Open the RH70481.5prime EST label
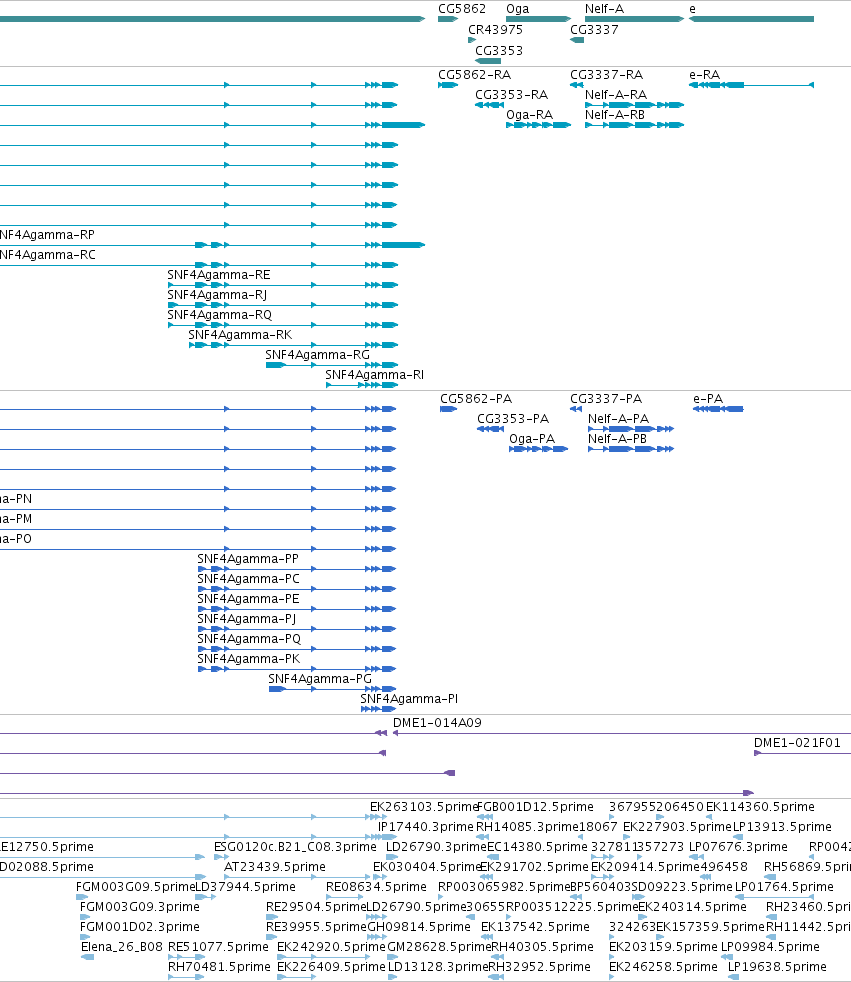The height and width of the screenshot is (982, 851). point(219,968)
